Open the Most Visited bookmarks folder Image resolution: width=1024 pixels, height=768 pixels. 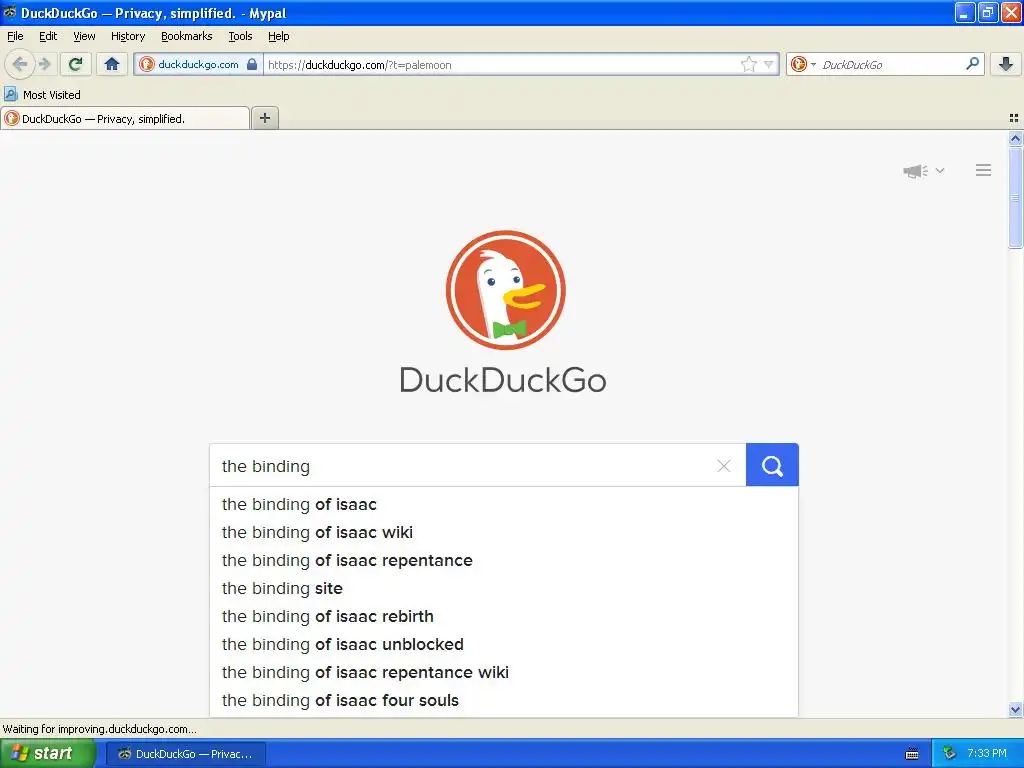pos(42,95)
